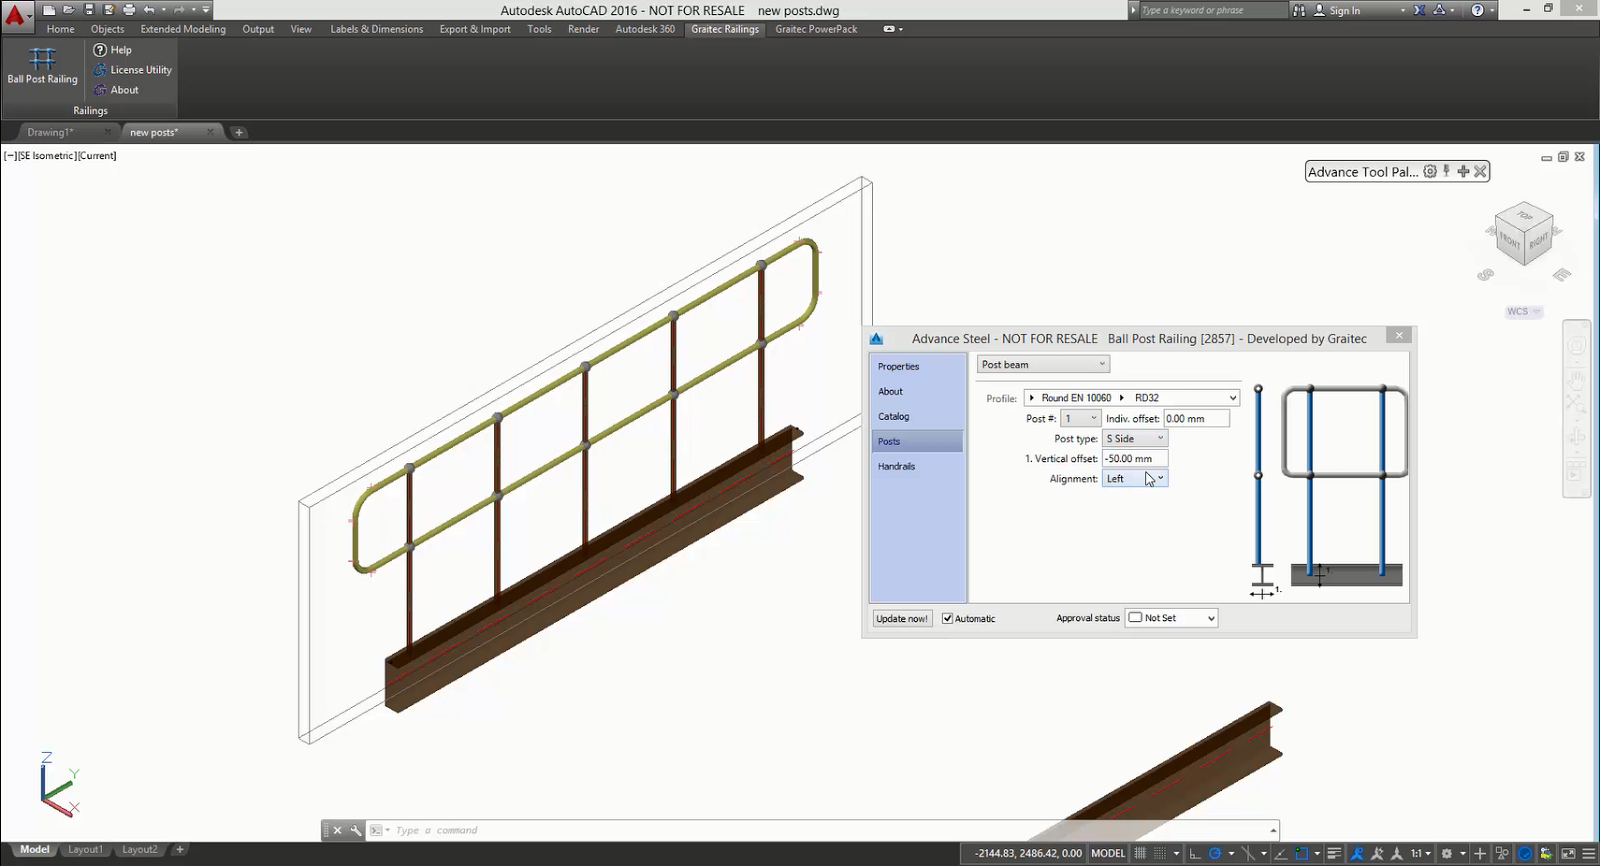Toggle 2D object snap in status bar

coord(1301,853)
